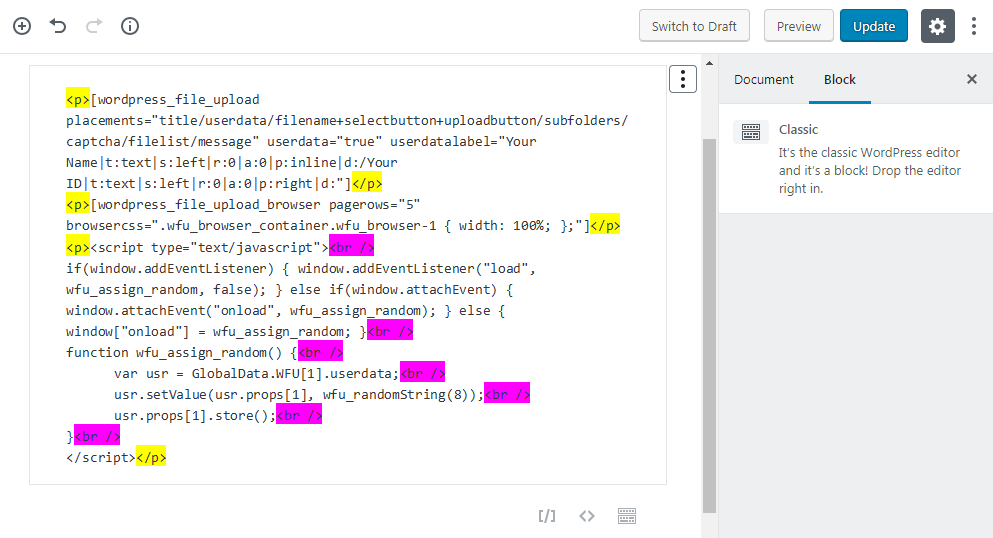Switch to the Document tab
993x538 pixels.
pos(764,80)
